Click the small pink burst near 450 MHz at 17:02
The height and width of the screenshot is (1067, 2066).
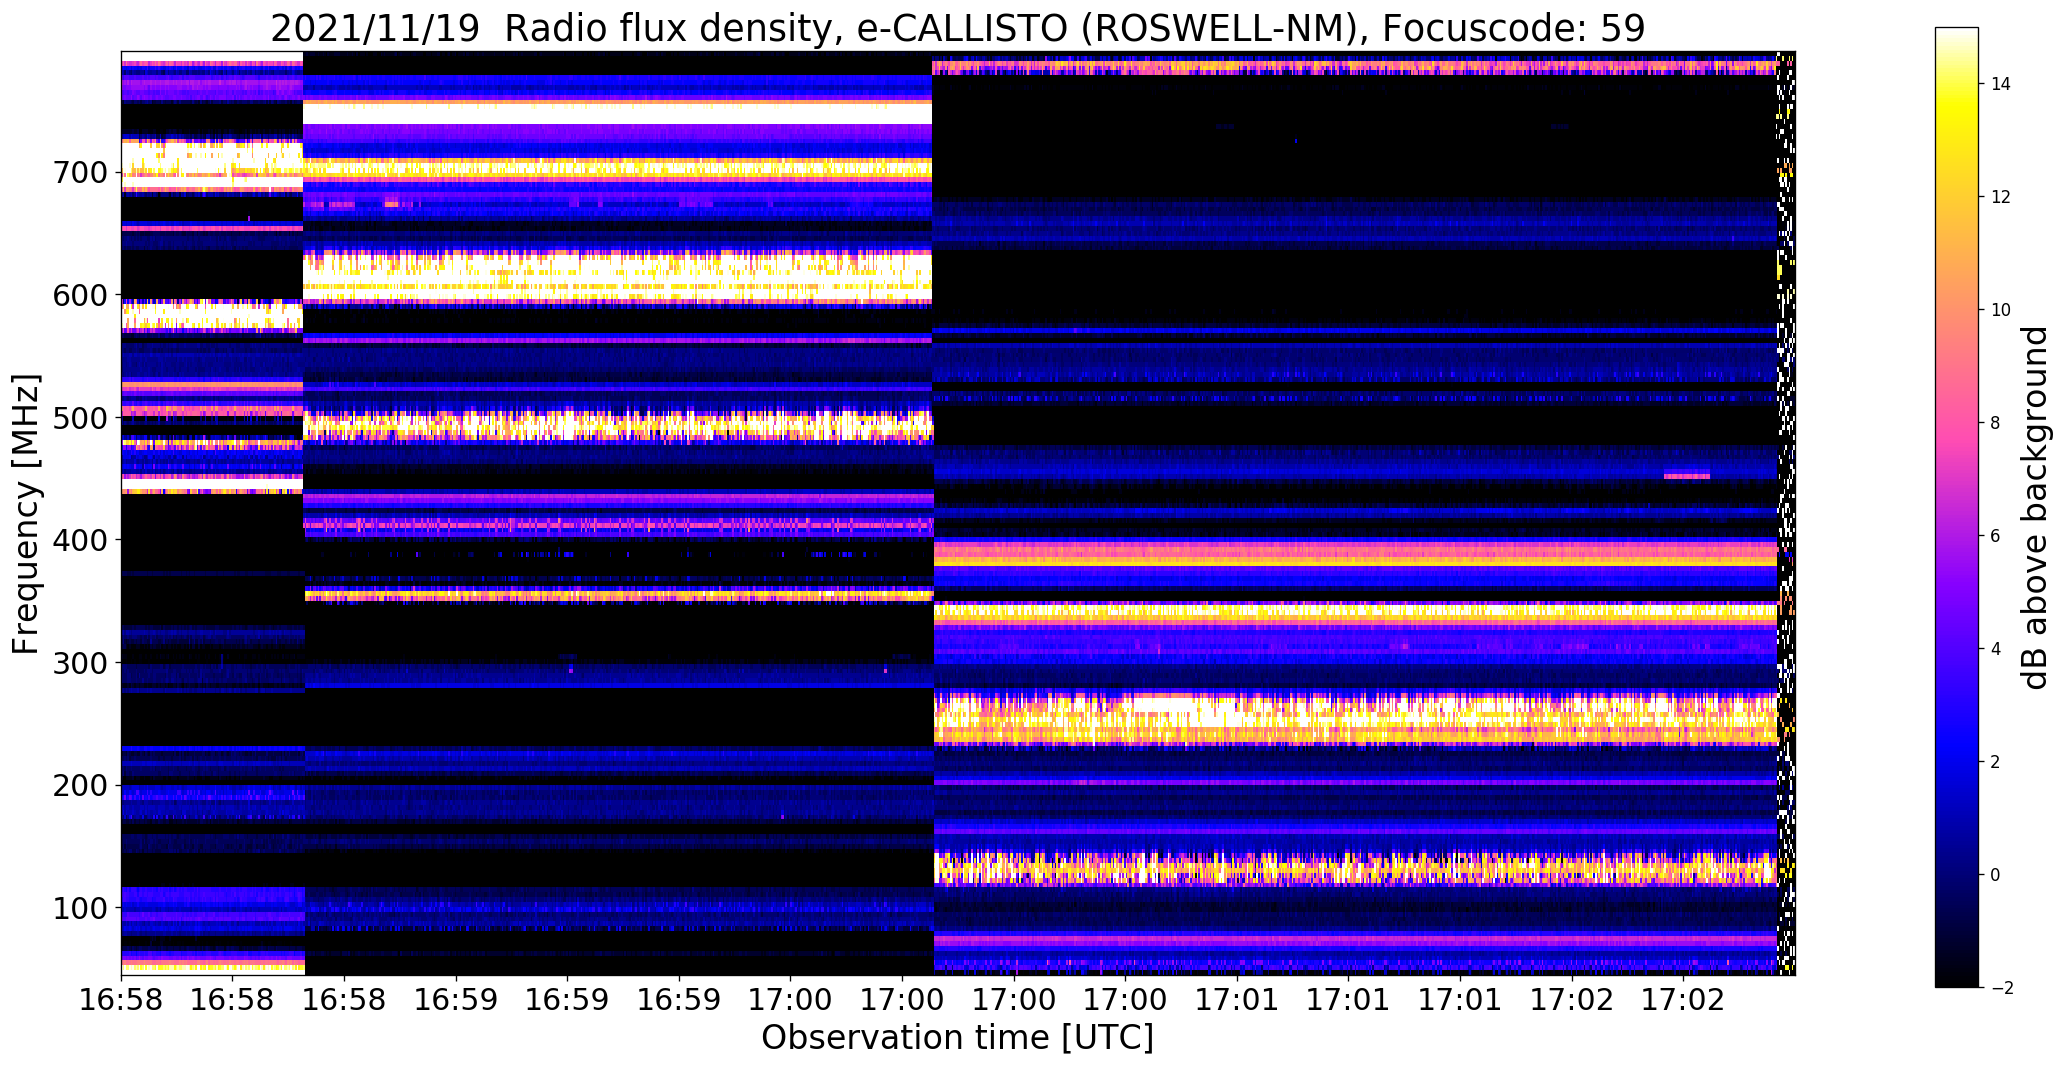coord(1687,476)
